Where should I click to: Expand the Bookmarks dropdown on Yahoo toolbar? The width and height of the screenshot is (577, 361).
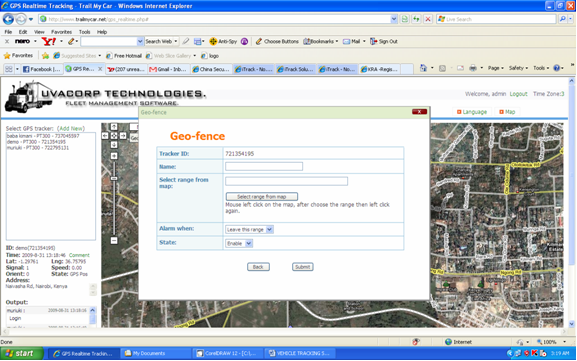(x=337, y=41)
